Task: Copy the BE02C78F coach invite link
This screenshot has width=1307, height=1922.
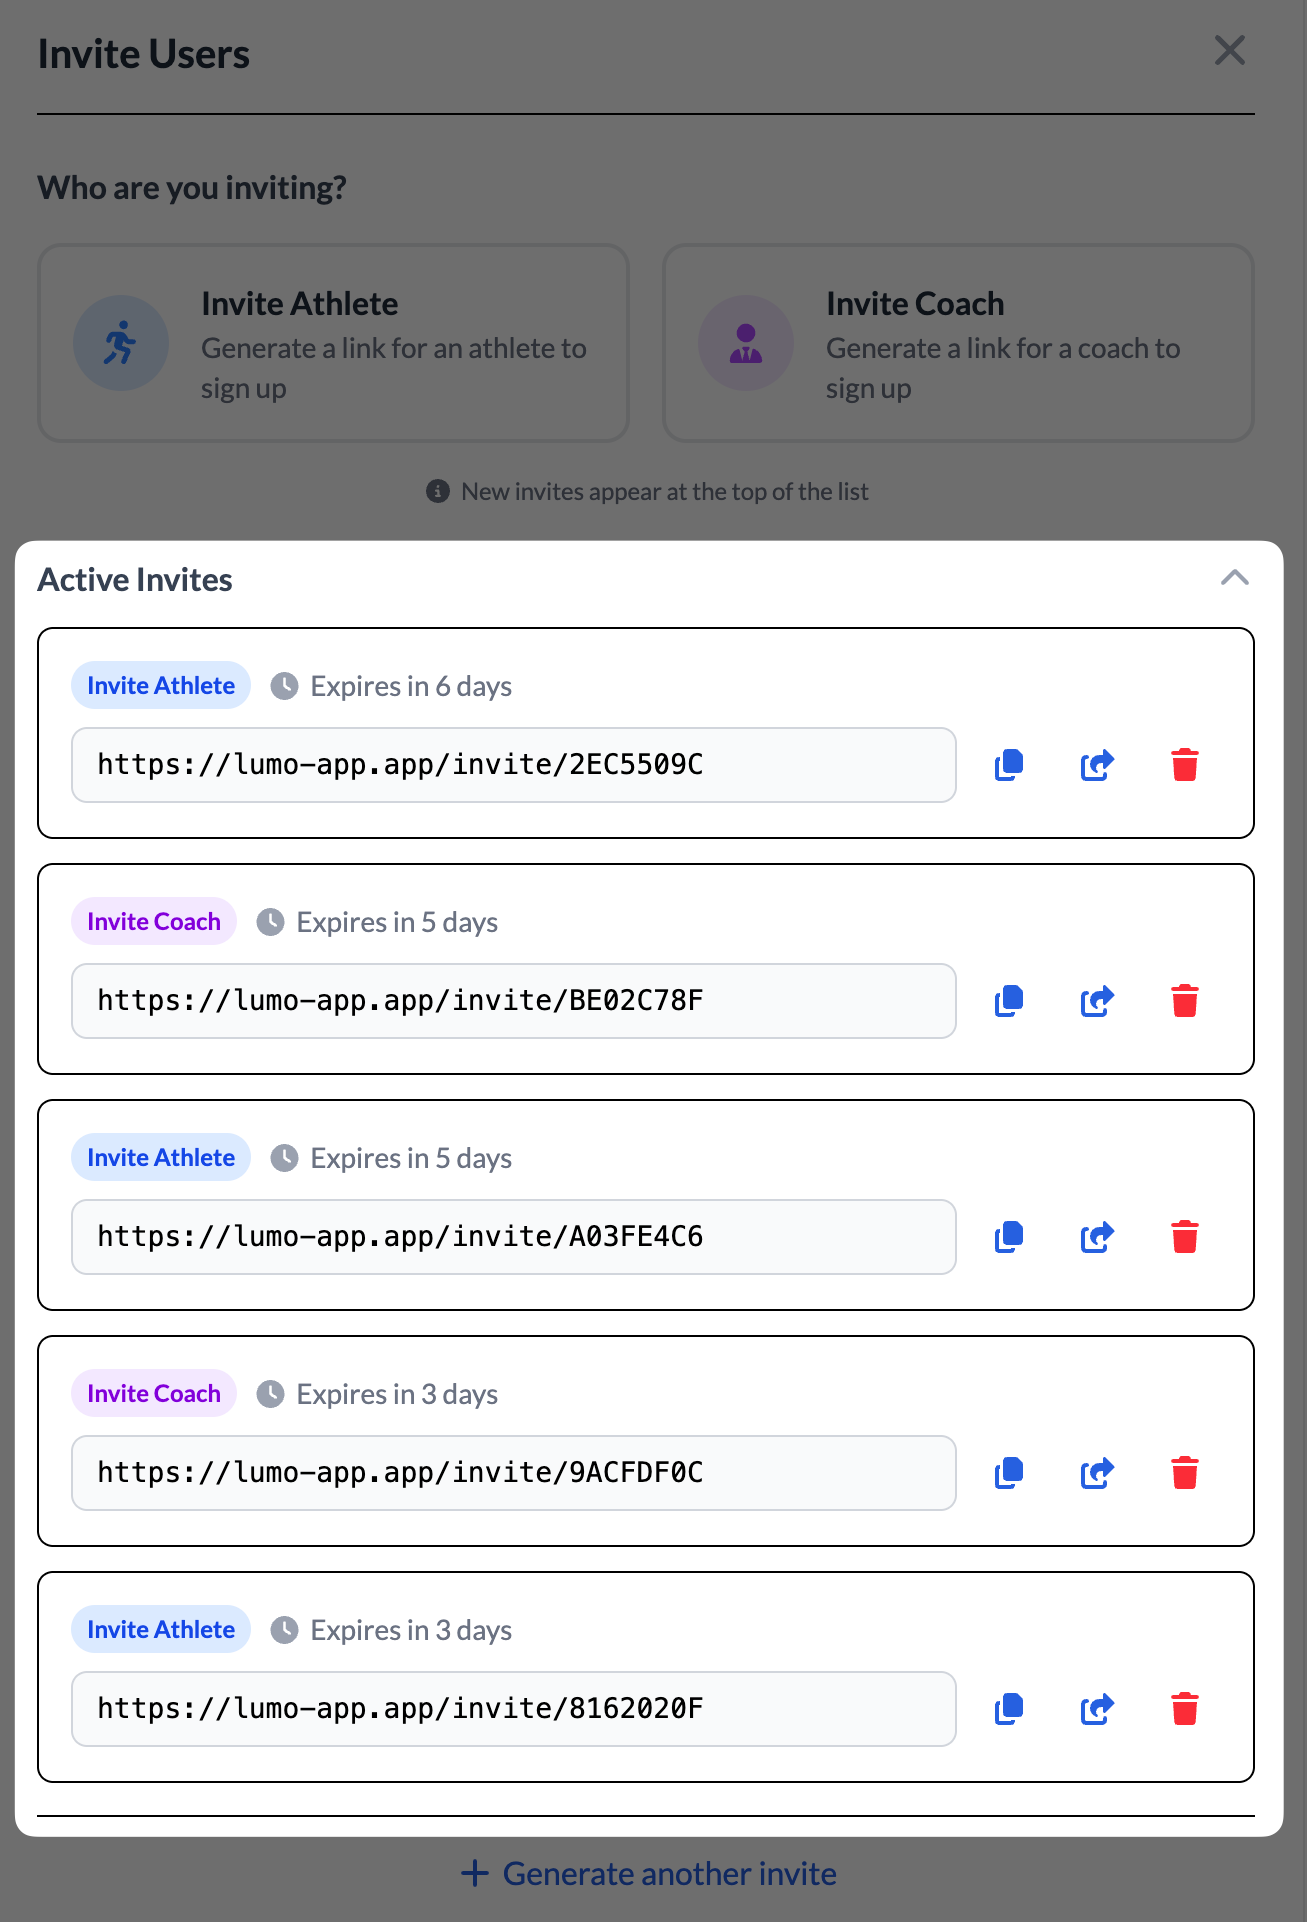Action: [x=1008, y=1000]
